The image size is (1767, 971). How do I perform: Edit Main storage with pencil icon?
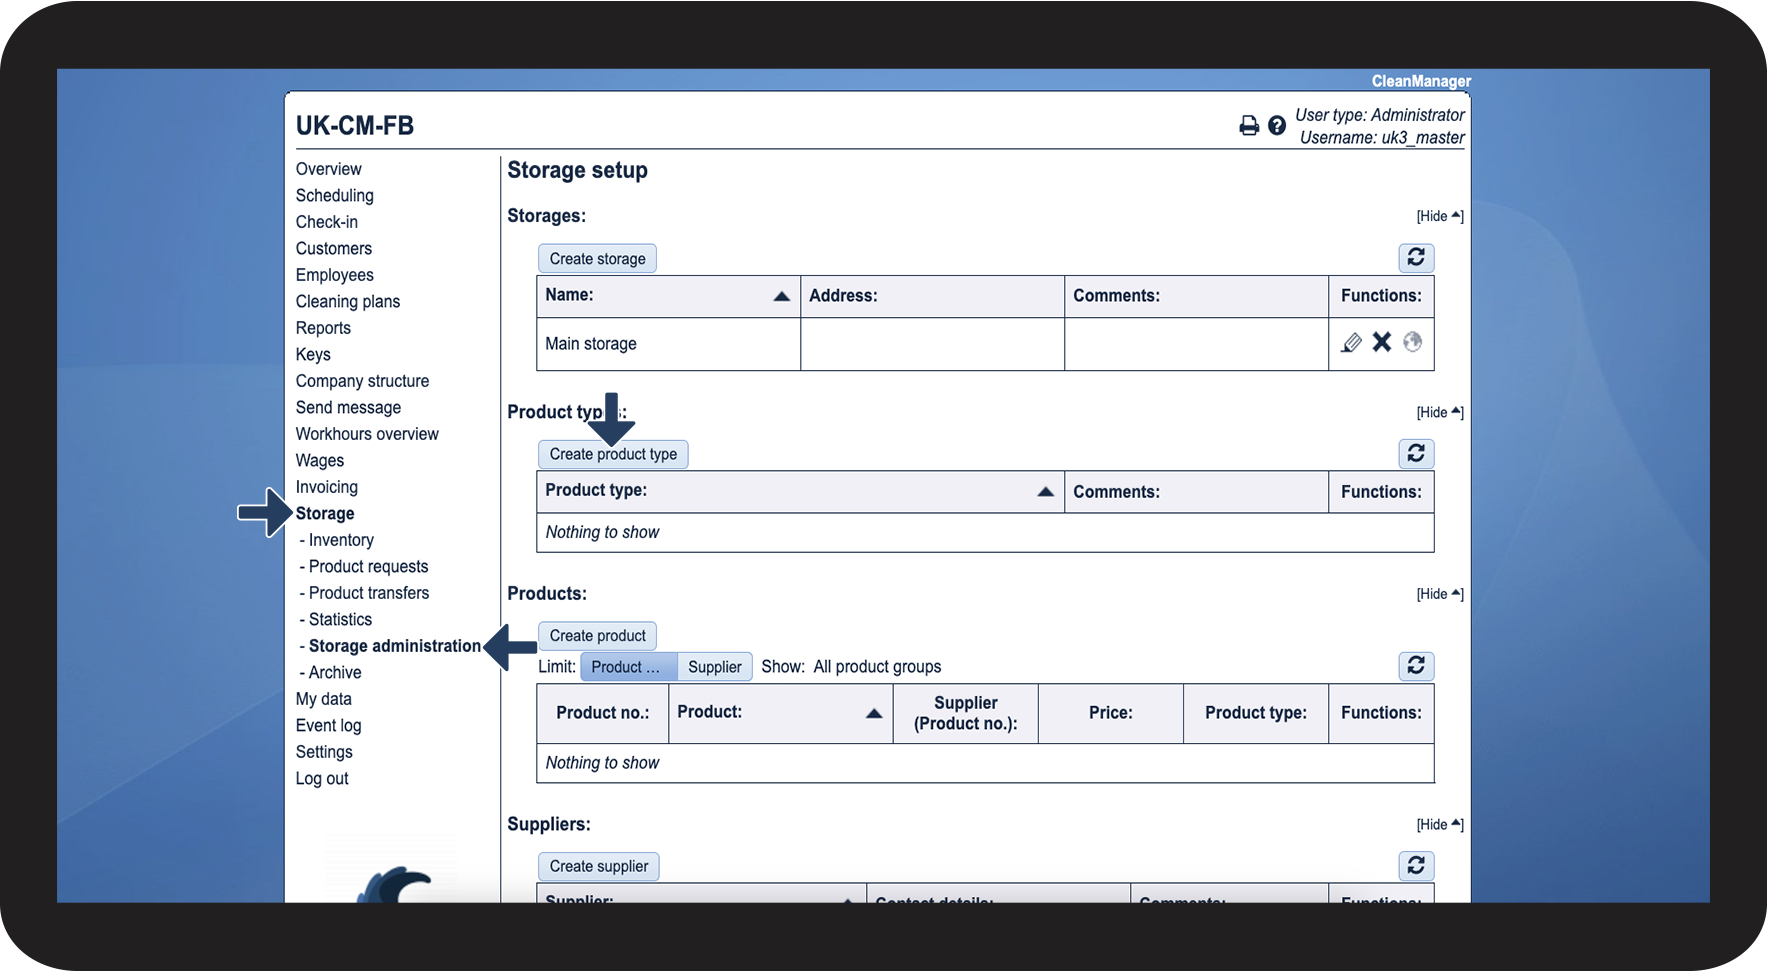(x=1351, y=343)
